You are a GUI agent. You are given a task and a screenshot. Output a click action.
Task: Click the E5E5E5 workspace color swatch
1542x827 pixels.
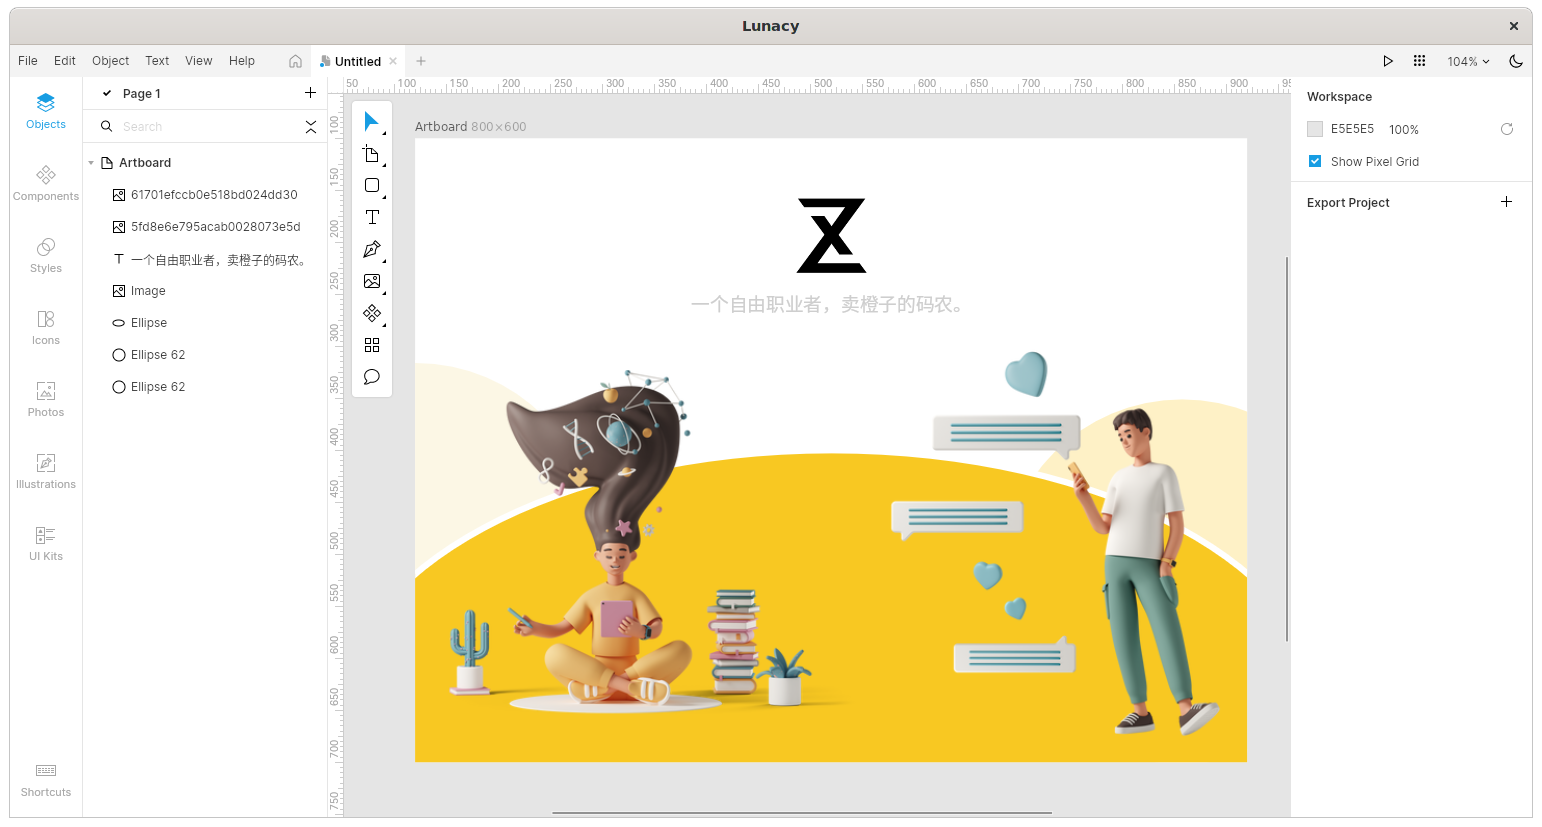click(x=1315, y=129)
